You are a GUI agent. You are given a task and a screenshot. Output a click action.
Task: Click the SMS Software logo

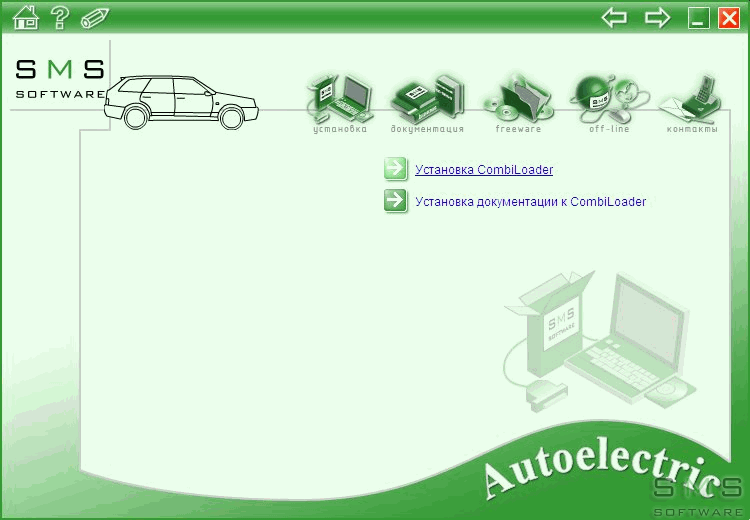60,78
